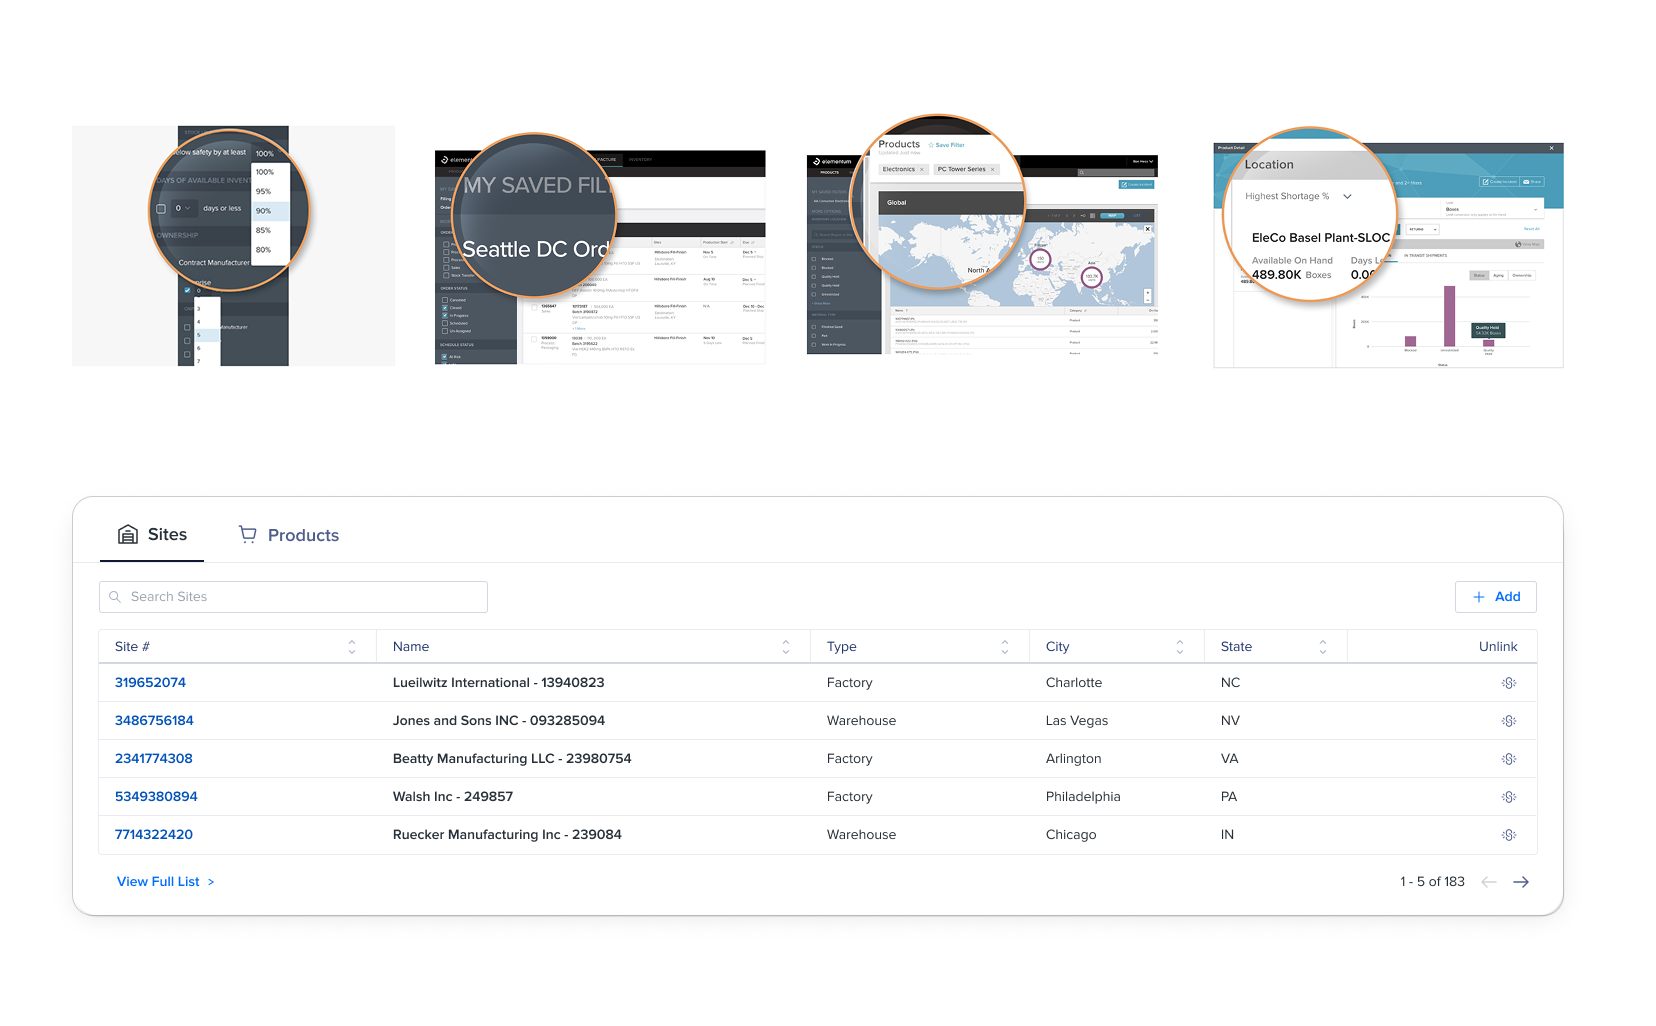Viewport: 1656px width, 1026px height.
Task: Unlink the Beatty Manufacturing LLC site
Action: pos(1509,759)
